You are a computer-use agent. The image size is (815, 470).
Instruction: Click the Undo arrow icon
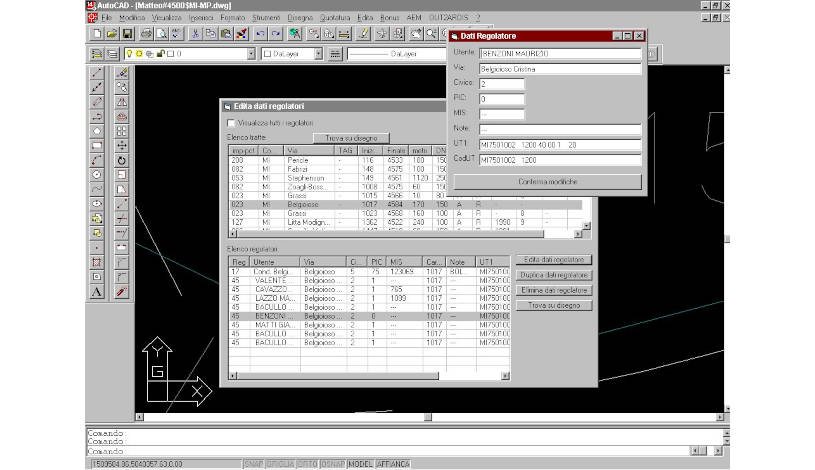[260, 33]
